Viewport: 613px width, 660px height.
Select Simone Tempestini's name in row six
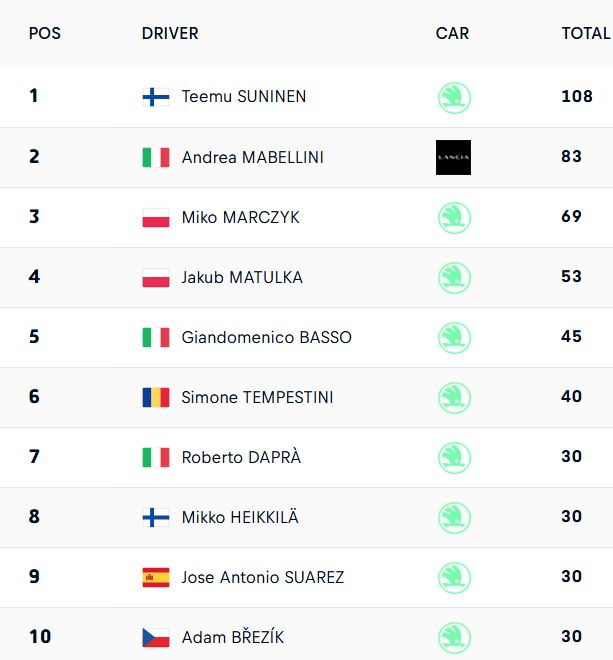click(x=257, y=397)
